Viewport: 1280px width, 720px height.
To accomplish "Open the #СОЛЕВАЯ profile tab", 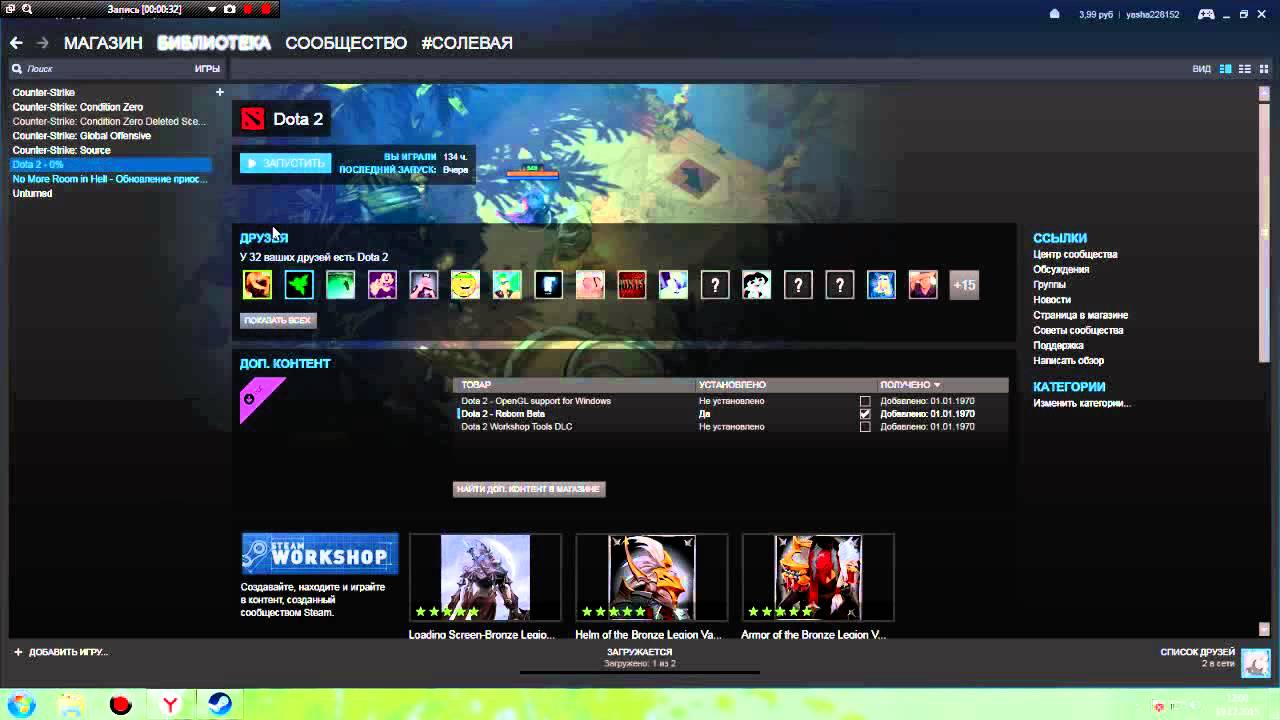I will [x=467, y=43].
